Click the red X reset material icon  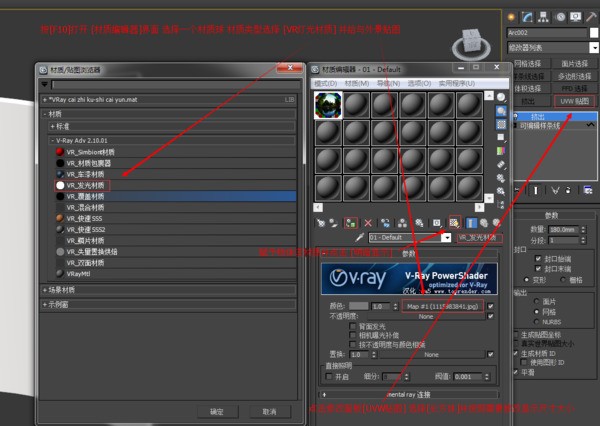tap(368, 222)
